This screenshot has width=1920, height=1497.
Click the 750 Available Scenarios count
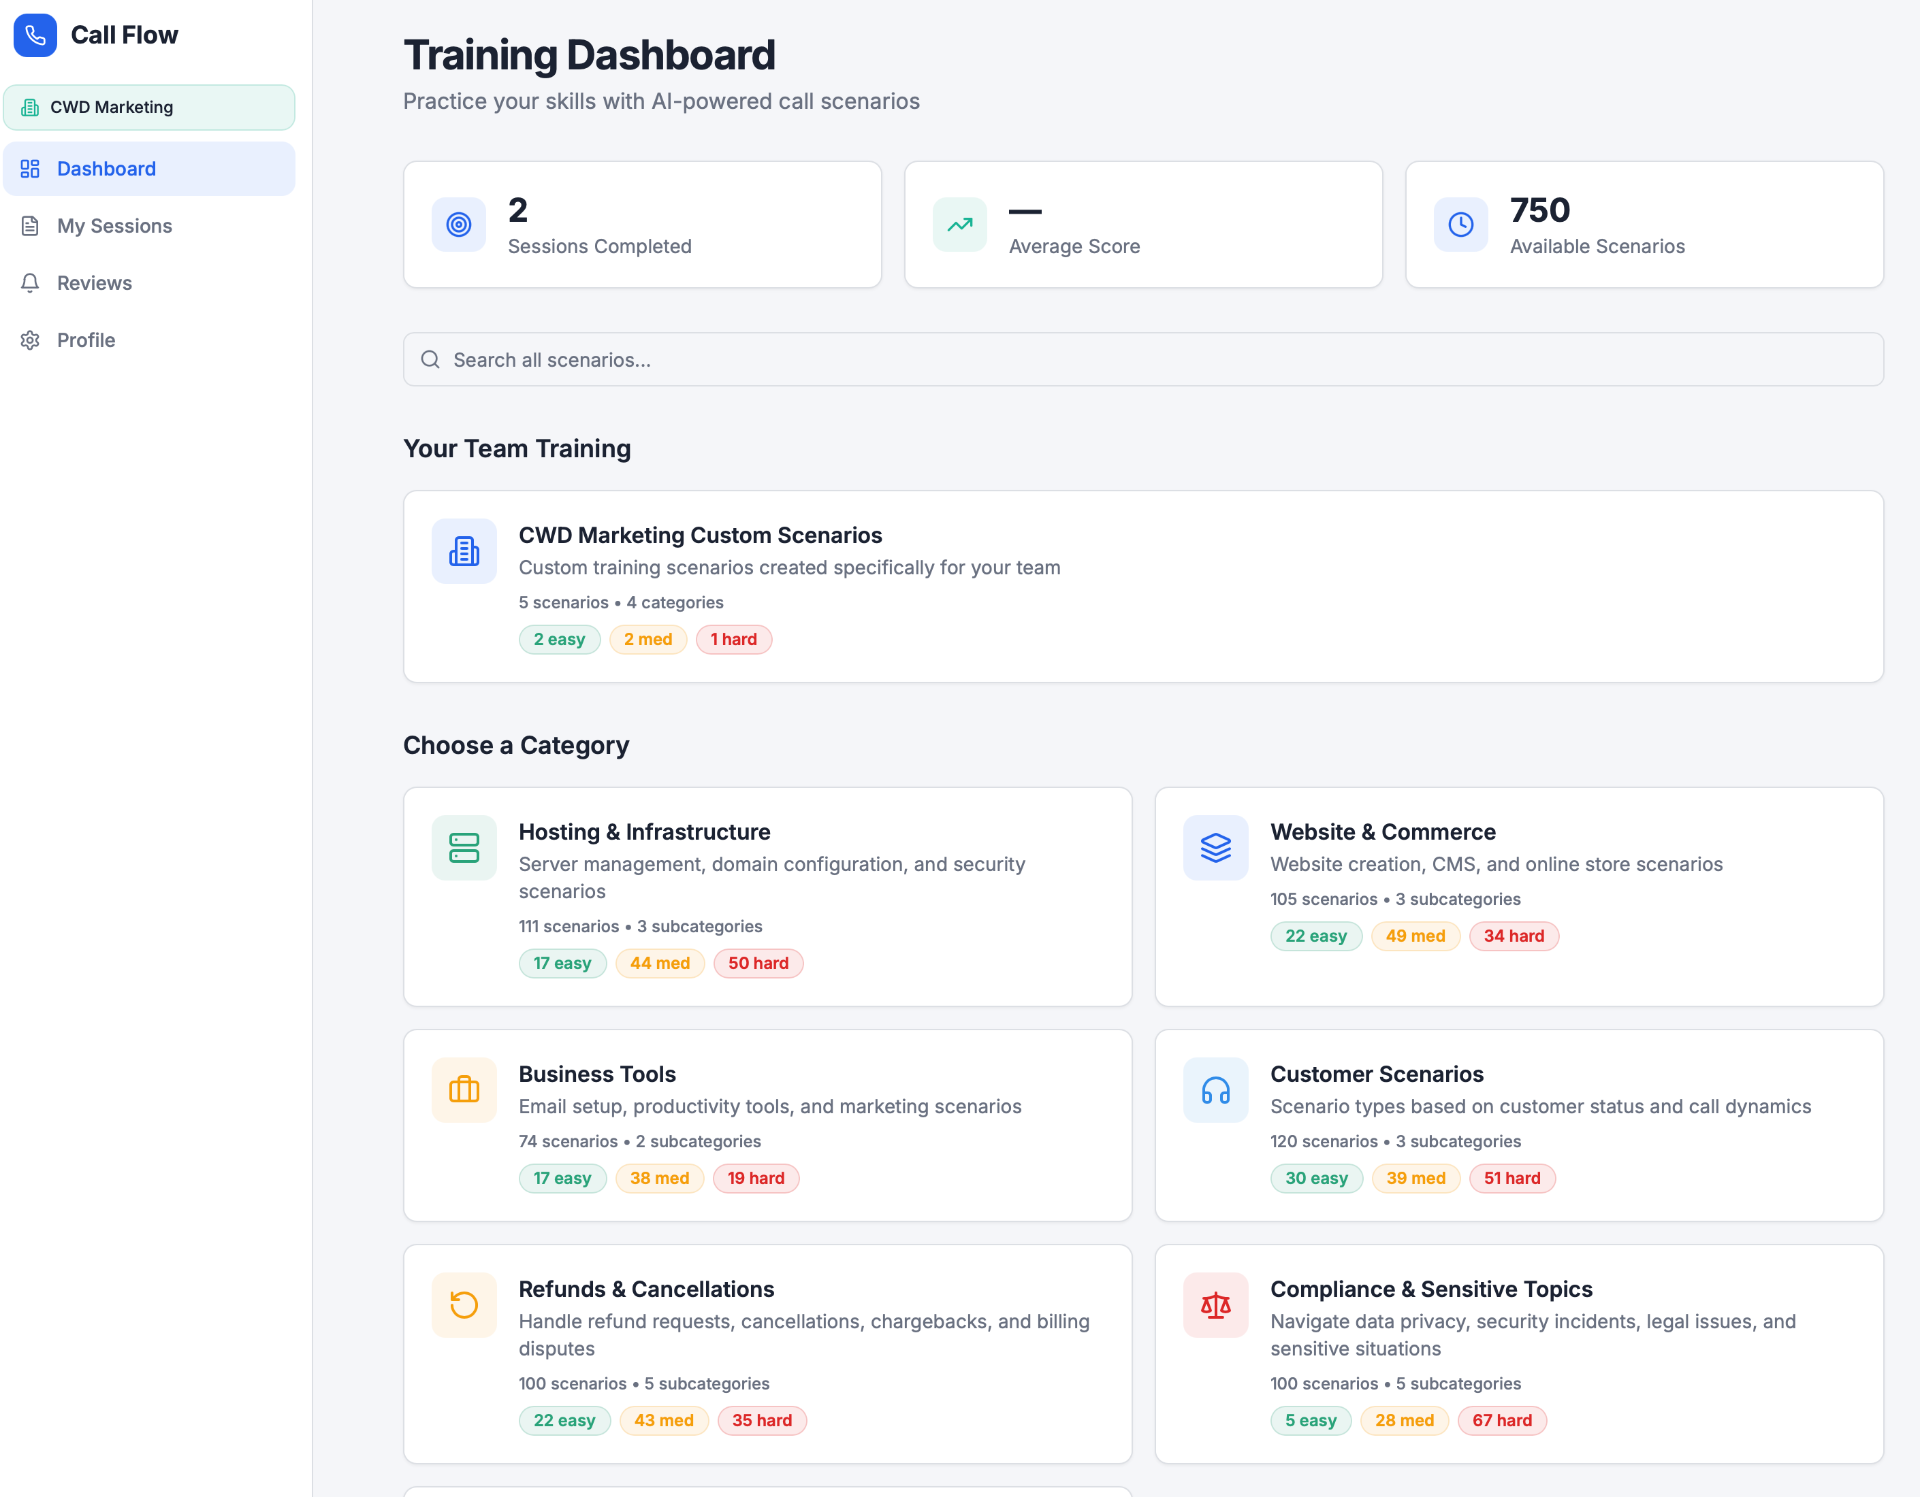tap(1540, 211)
